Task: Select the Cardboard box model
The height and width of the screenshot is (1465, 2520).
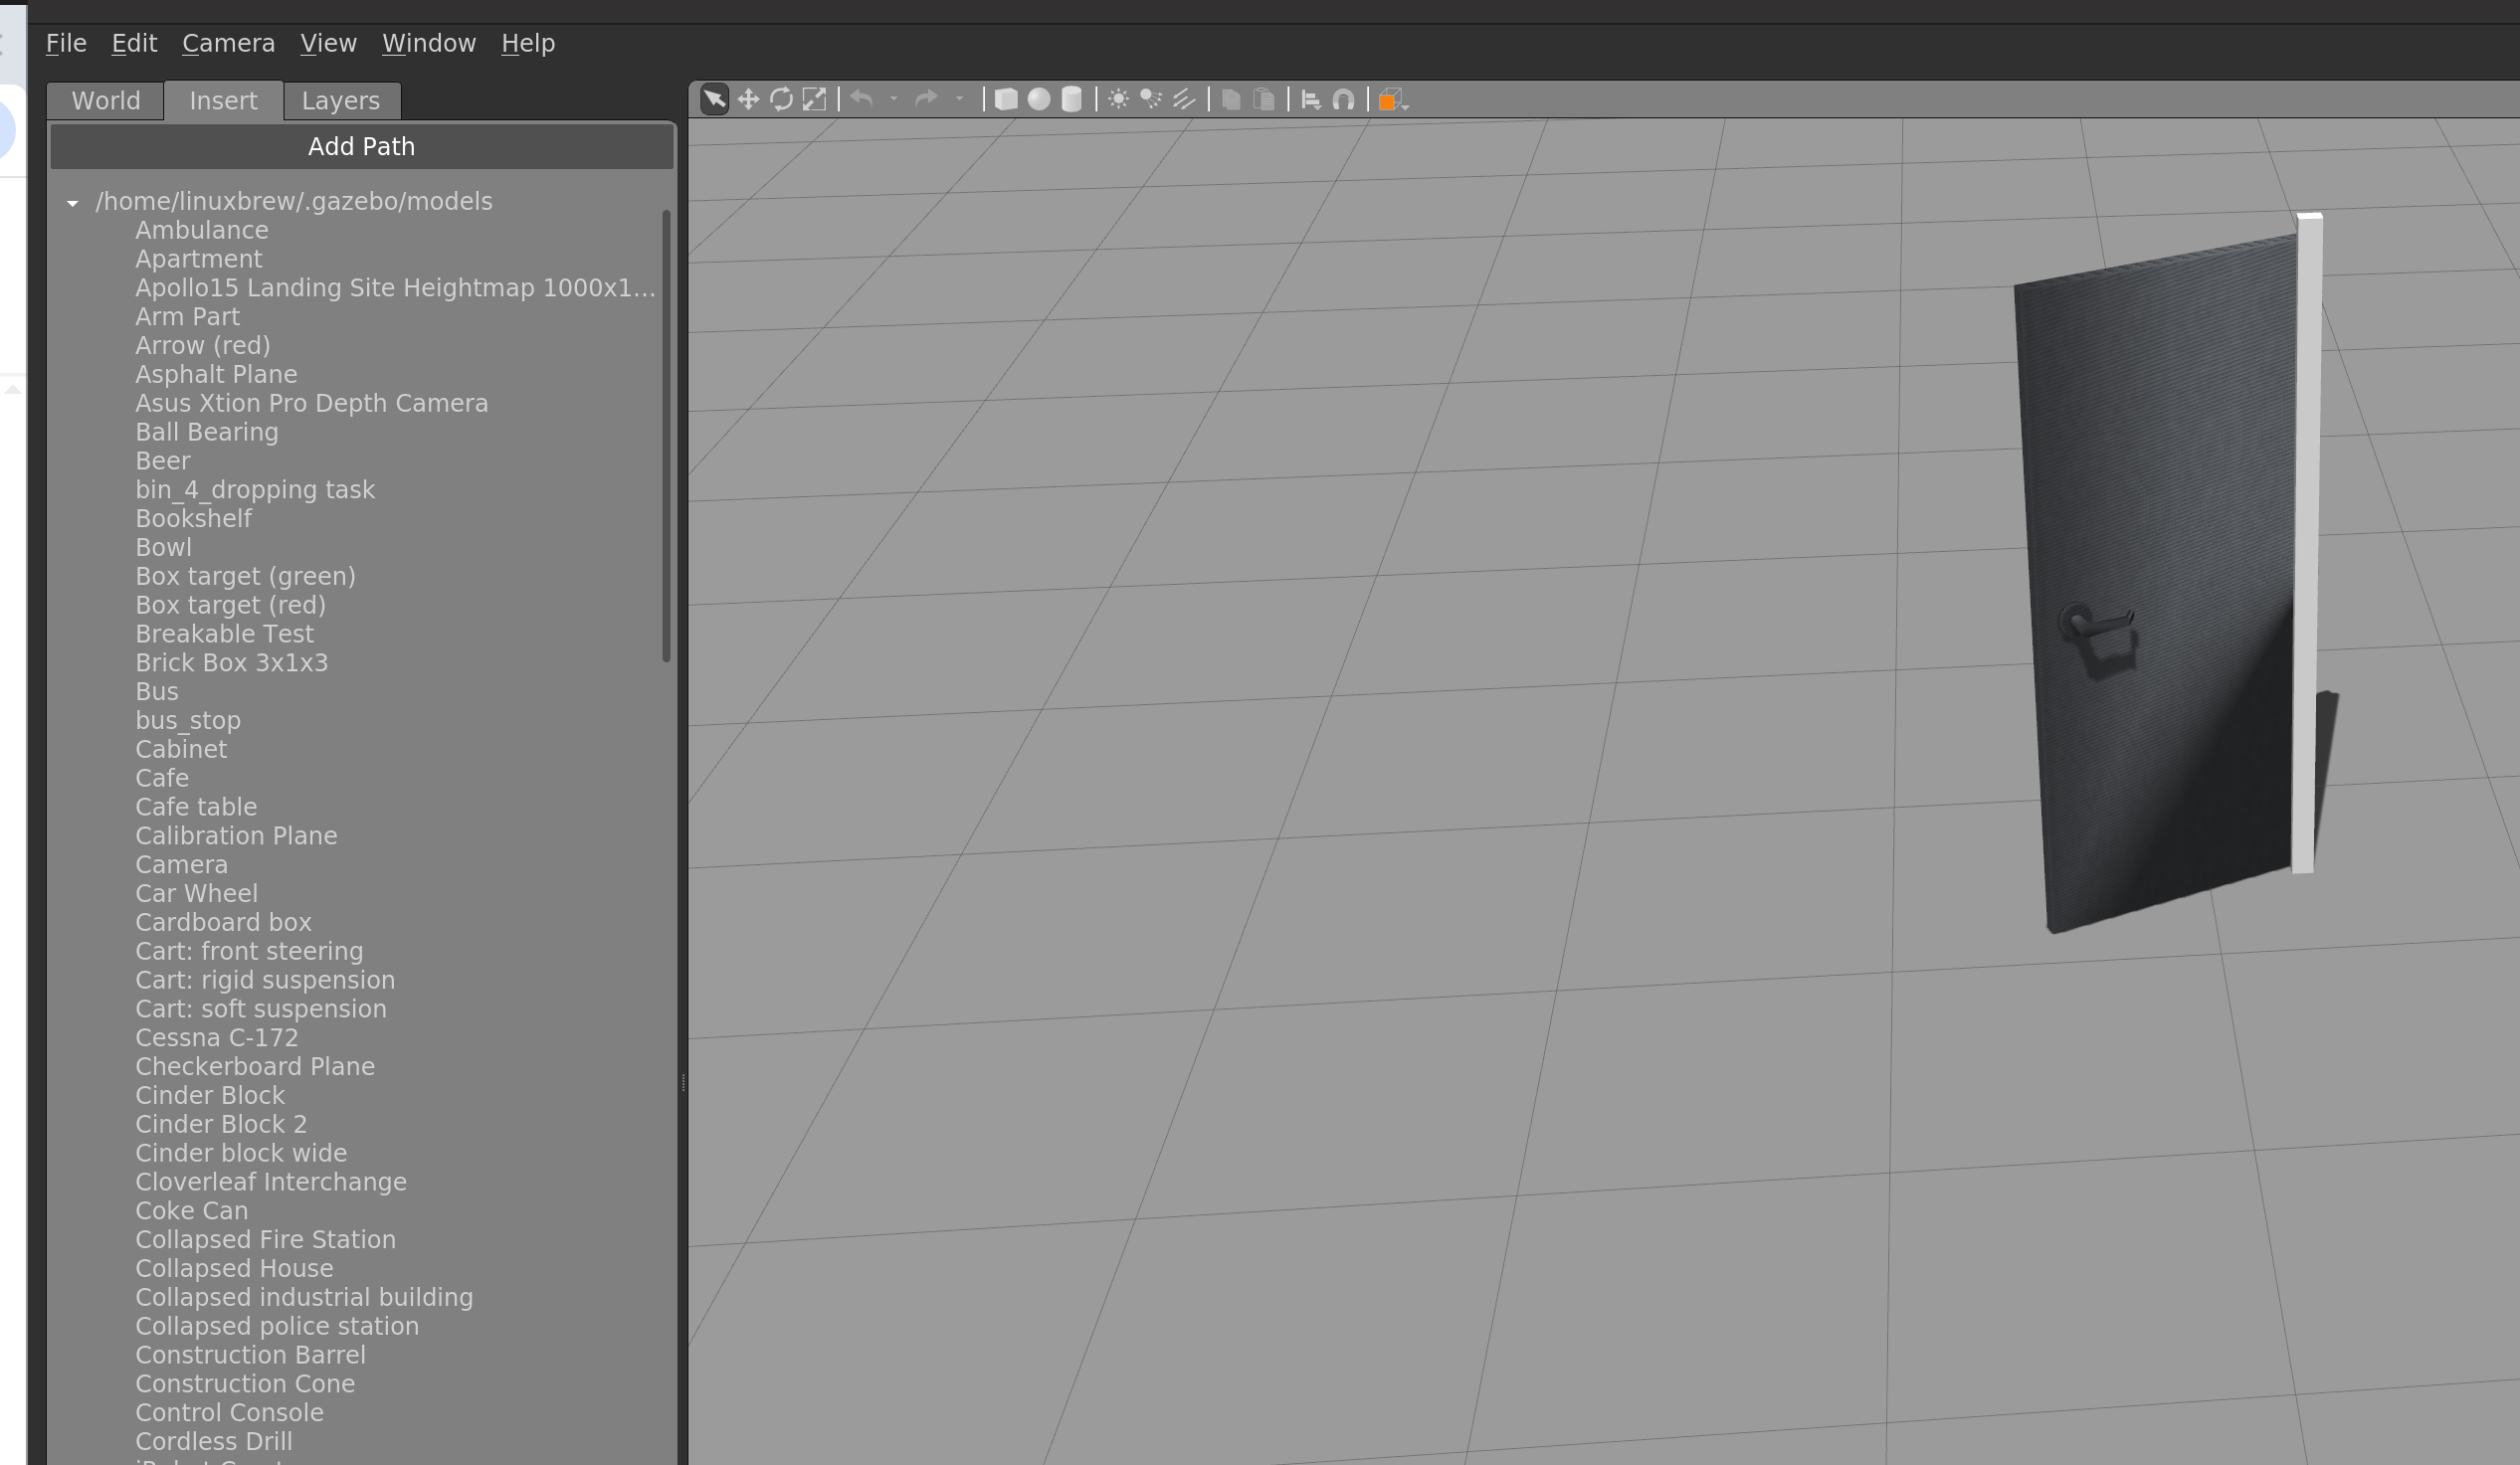Action: pyautogui.click(x=223, y=923)
